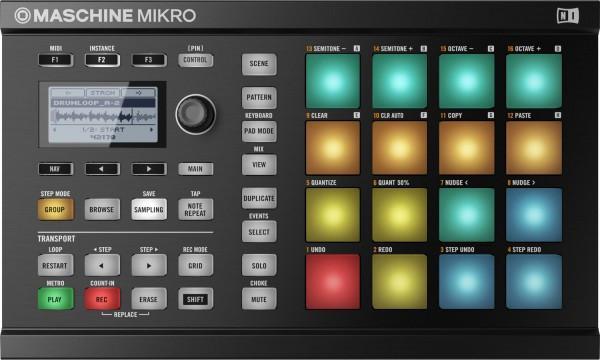
Task: Click the control encoder knob
Action: pos(196,114)
